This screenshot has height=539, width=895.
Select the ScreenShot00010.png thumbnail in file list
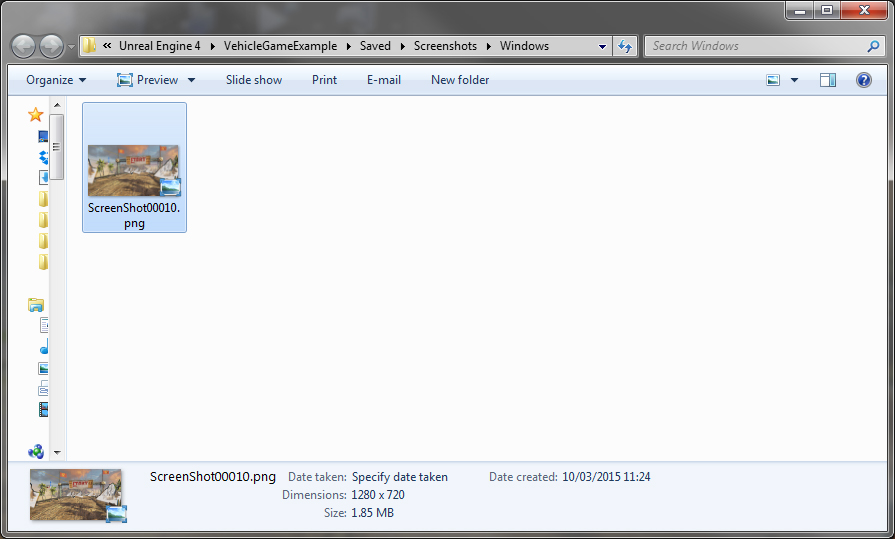point(134,171)
